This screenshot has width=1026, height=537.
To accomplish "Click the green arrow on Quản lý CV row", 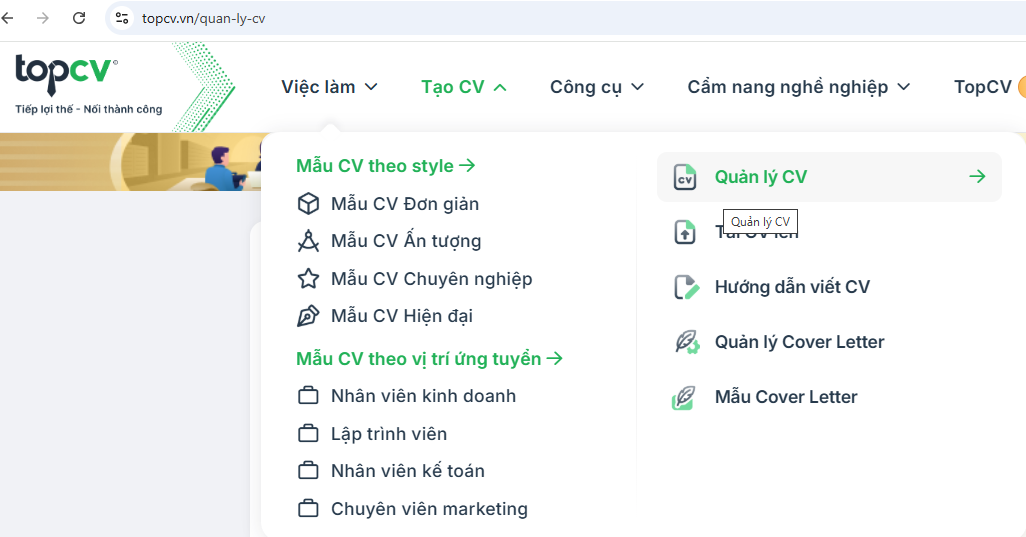I will (x=977, y=176).
